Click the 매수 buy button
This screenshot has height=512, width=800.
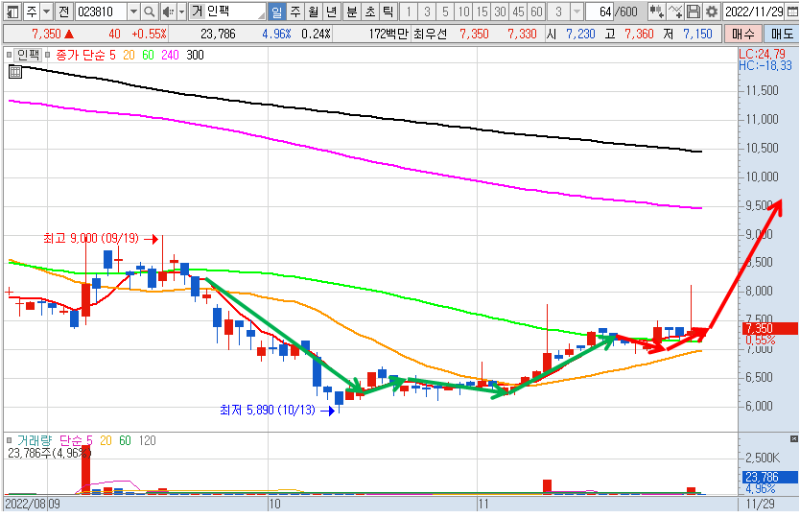(743, 34)
